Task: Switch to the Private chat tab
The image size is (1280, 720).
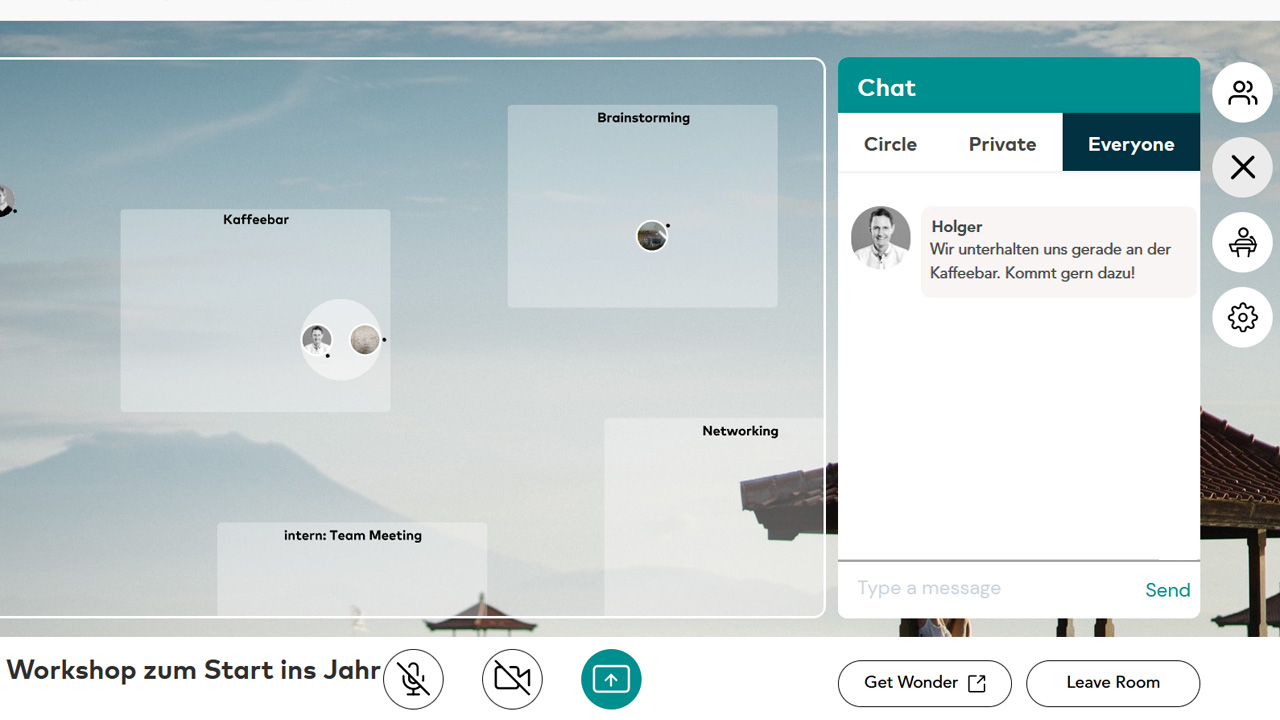Action: (1002, 144)
